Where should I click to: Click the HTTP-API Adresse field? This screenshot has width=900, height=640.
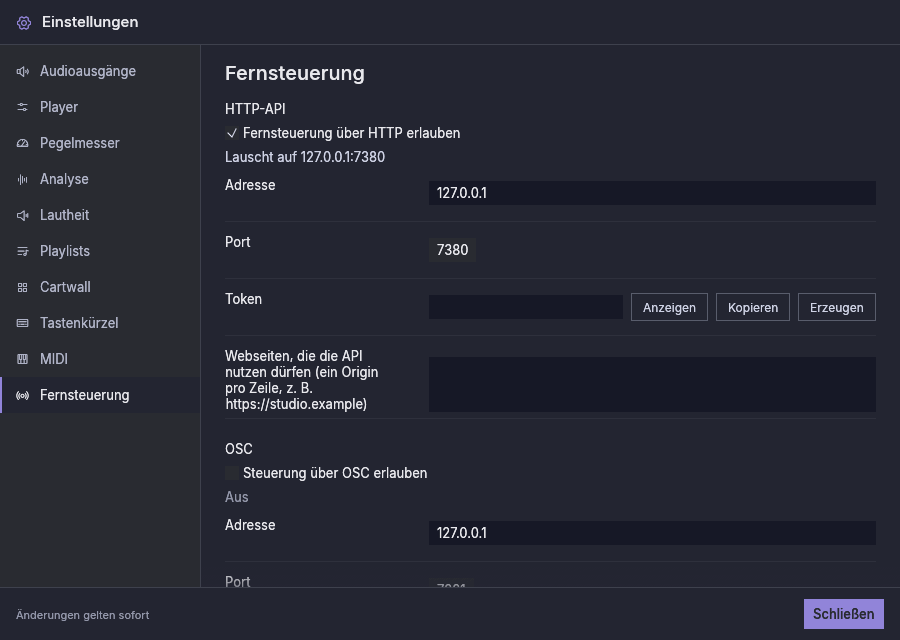[x=652, y=193]
